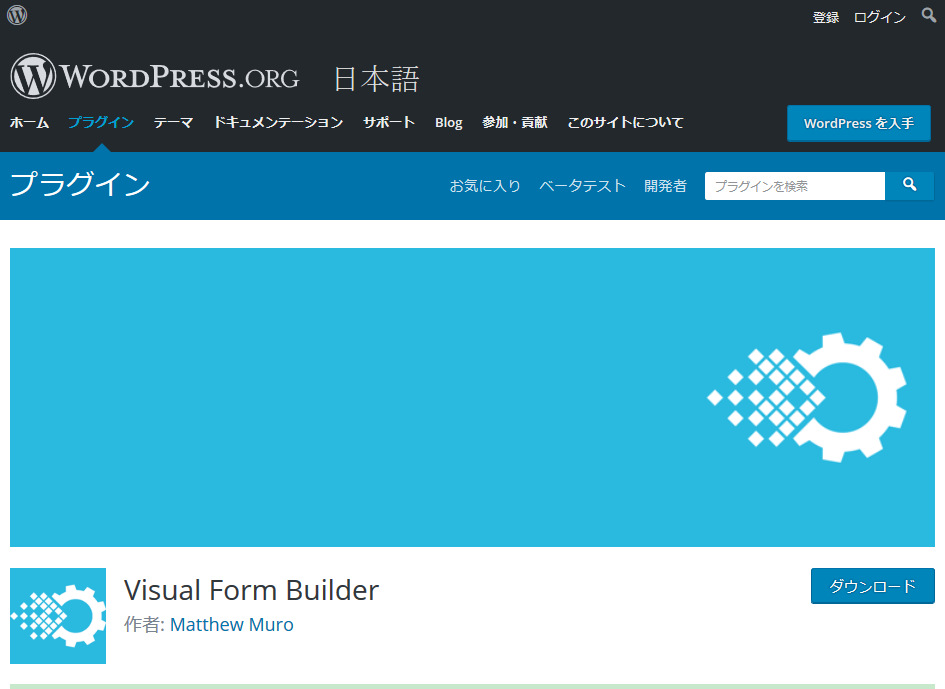Click the プラグイン section heading
The image size is (945, 689).
tap(80, 184)
